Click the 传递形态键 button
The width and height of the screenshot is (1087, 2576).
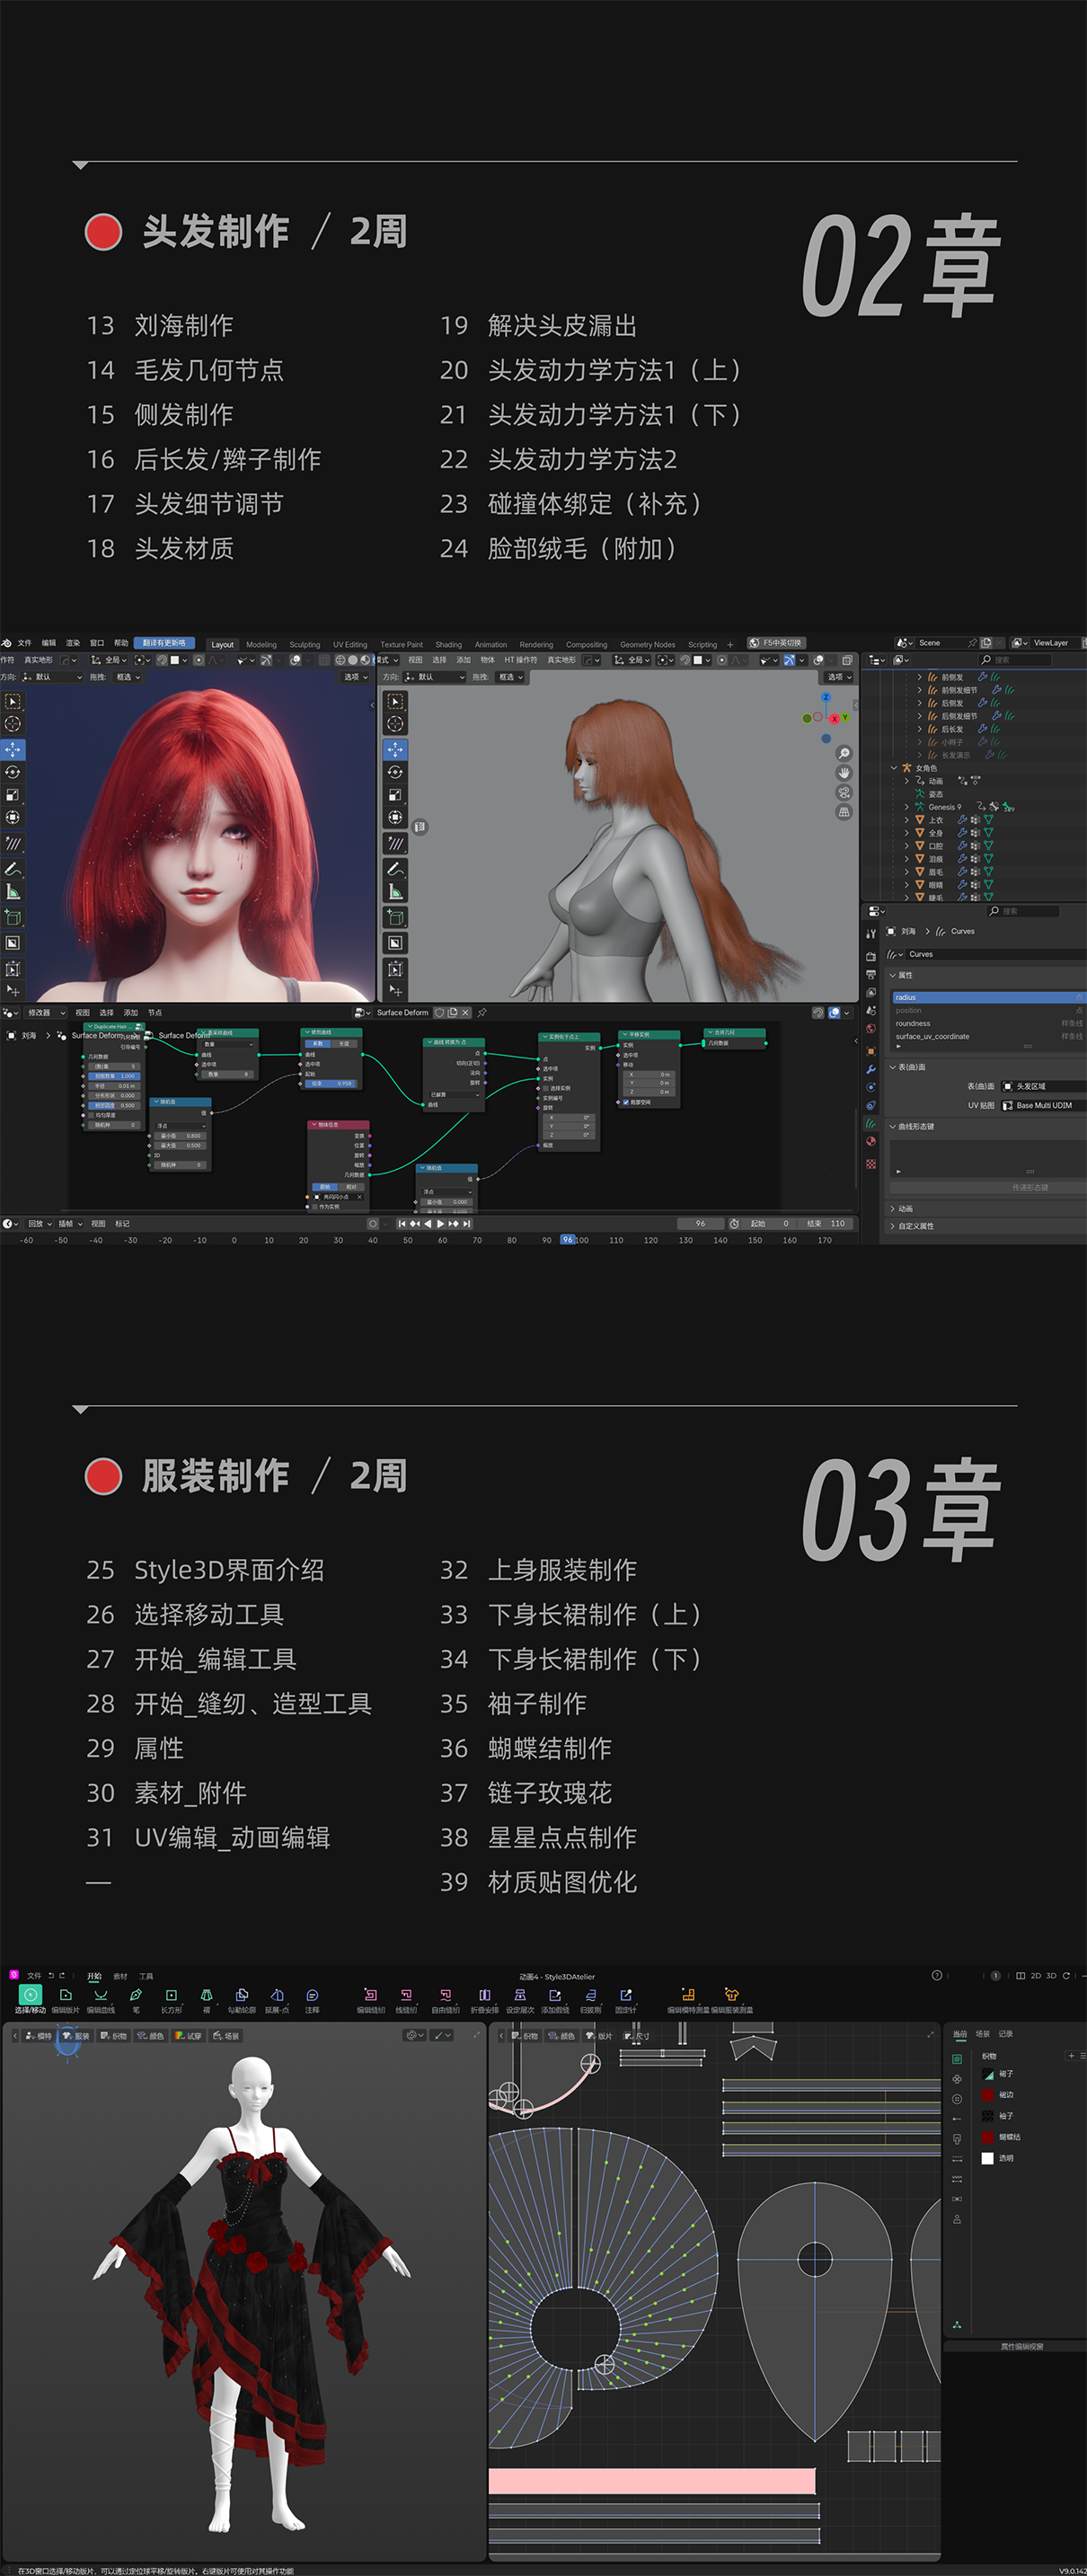click(1030, 1188)
